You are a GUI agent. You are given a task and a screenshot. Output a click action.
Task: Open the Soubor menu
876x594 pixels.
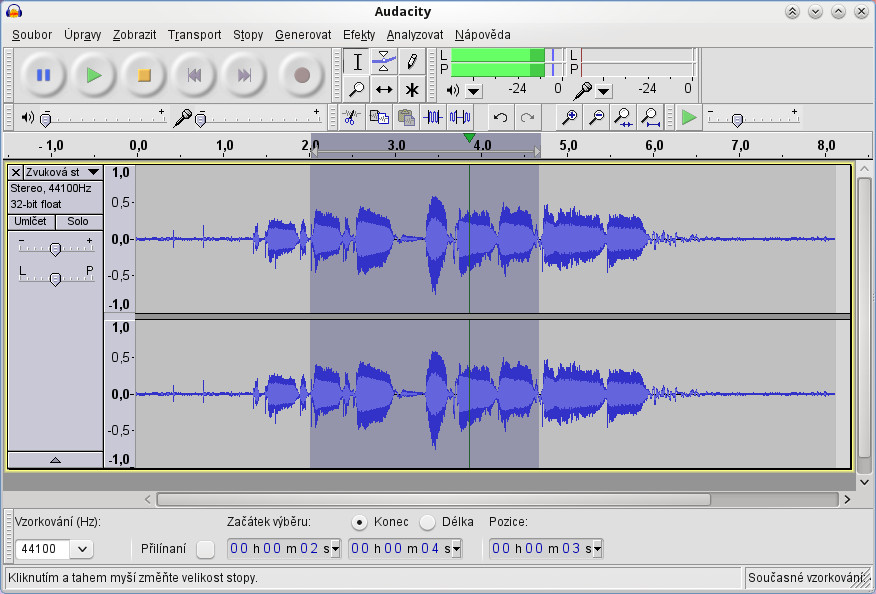32,35
